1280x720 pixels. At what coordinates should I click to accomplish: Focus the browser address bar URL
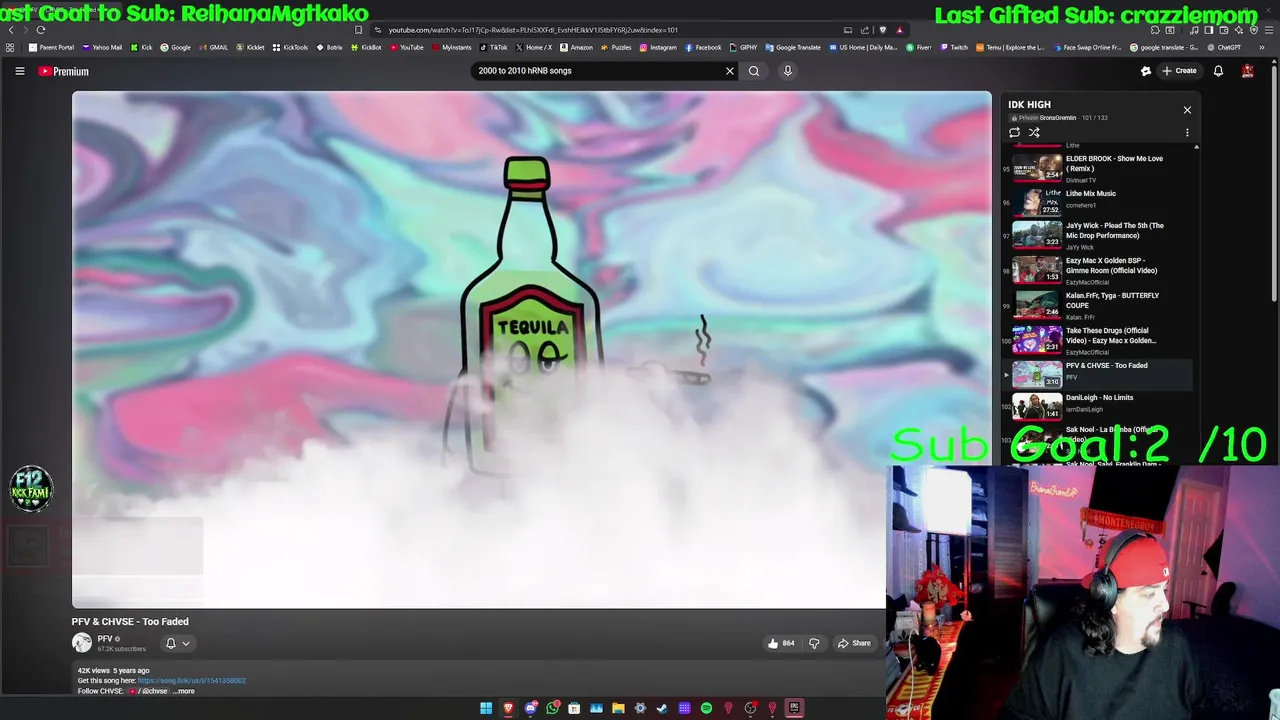533,30
